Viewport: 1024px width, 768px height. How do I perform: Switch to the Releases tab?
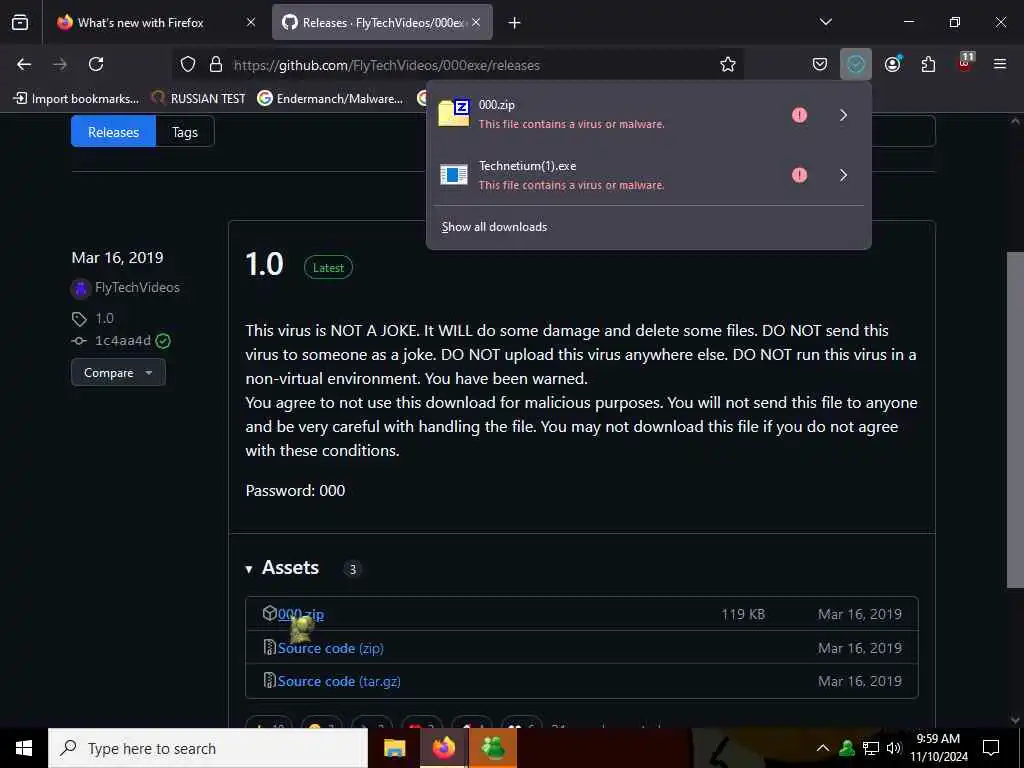click(113, 132)
